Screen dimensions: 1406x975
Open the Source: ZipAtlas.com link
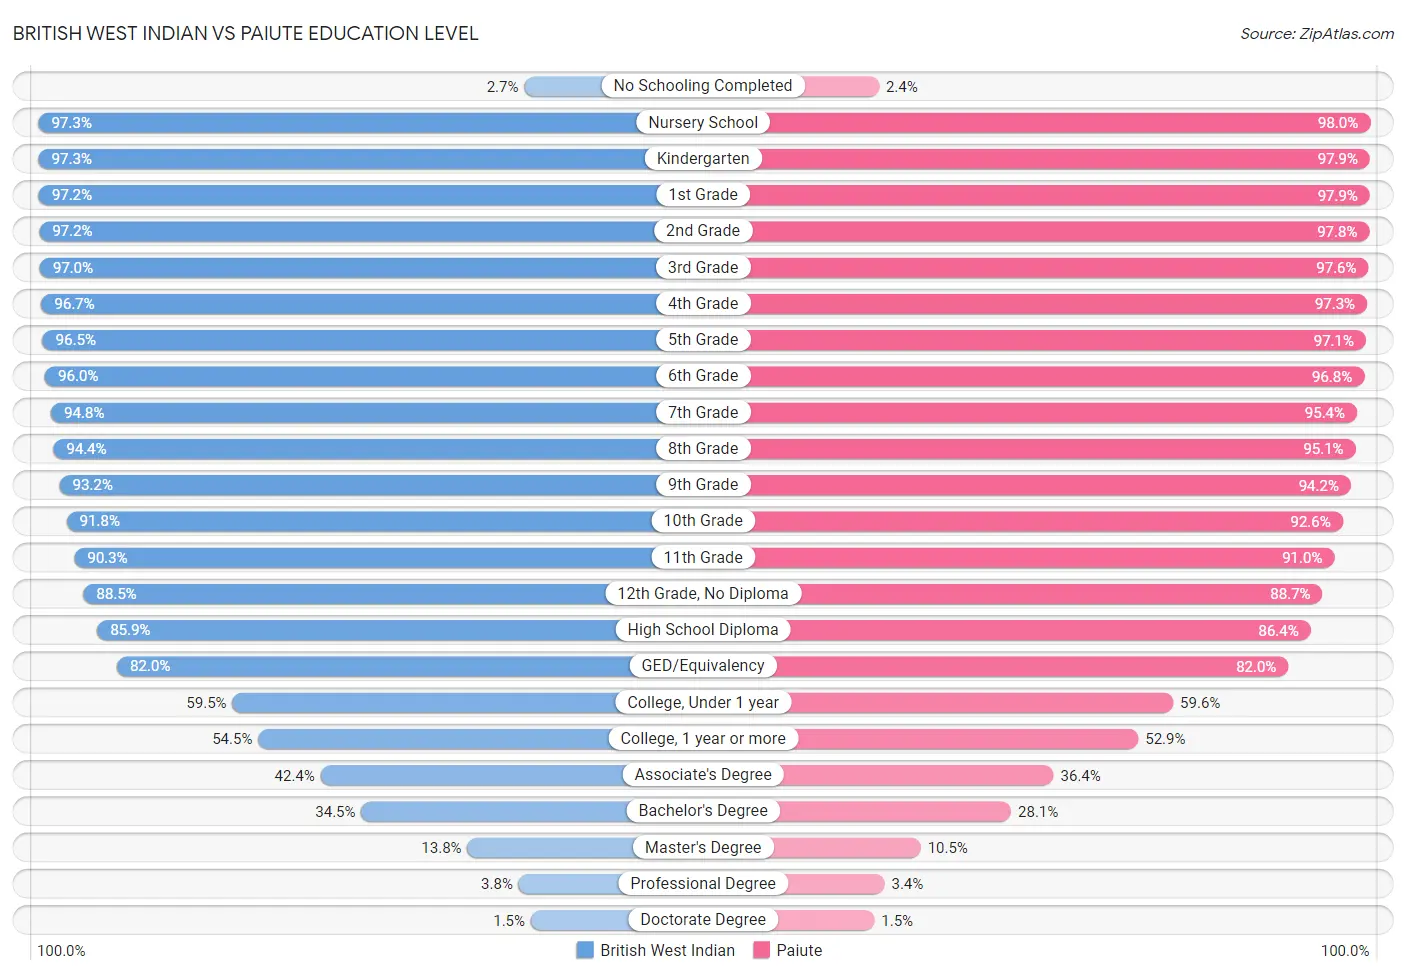tap(1317, 33)
